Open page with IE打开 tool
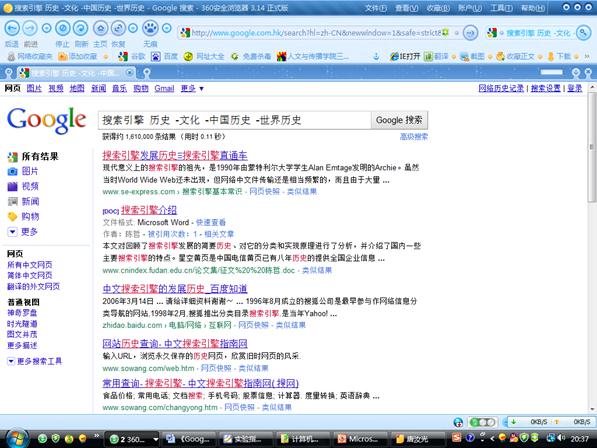Screen dimensions: 597x448 coord(405,57)
